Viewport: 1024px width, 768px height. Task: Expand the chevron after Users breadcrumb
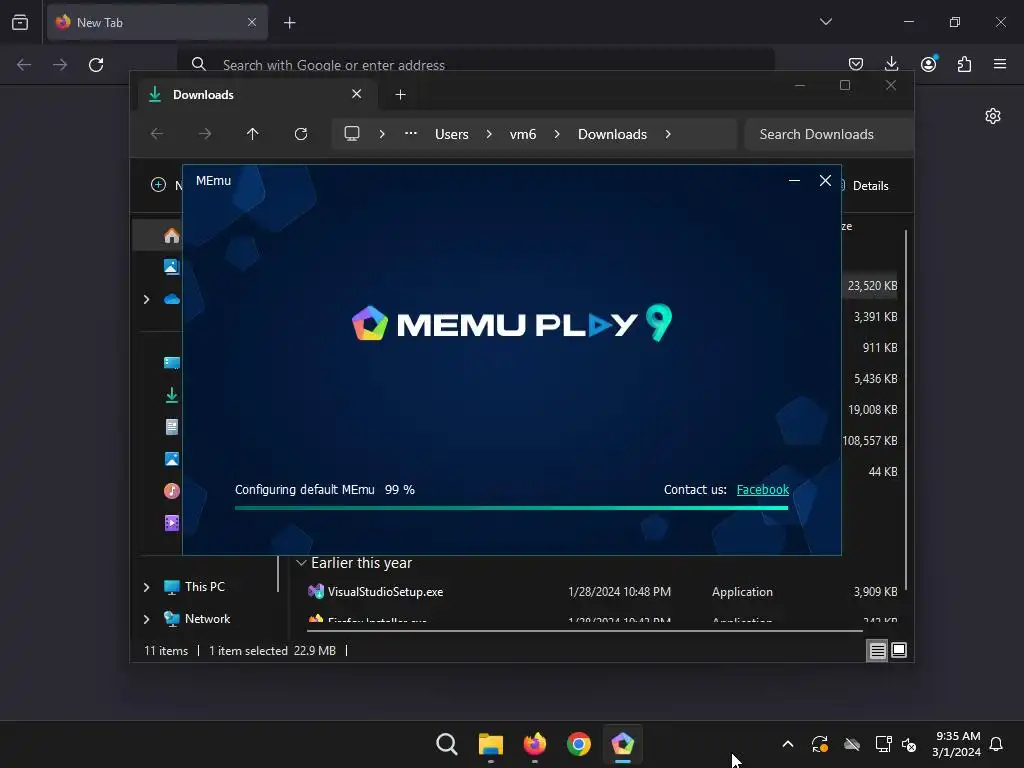[x=488, y=134]
